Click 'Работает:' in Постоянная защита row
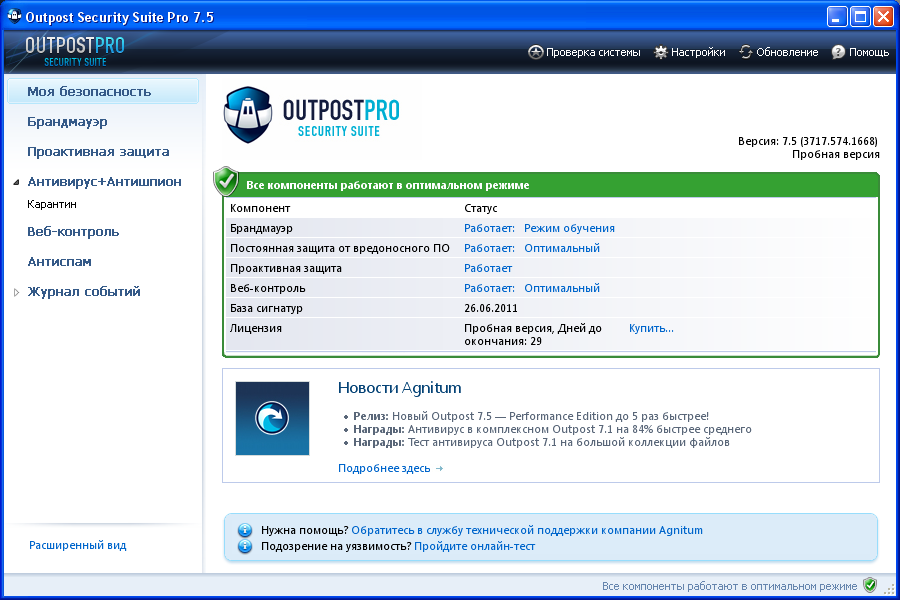Viewport: 900px width, 600px height. tap(489, 248)
